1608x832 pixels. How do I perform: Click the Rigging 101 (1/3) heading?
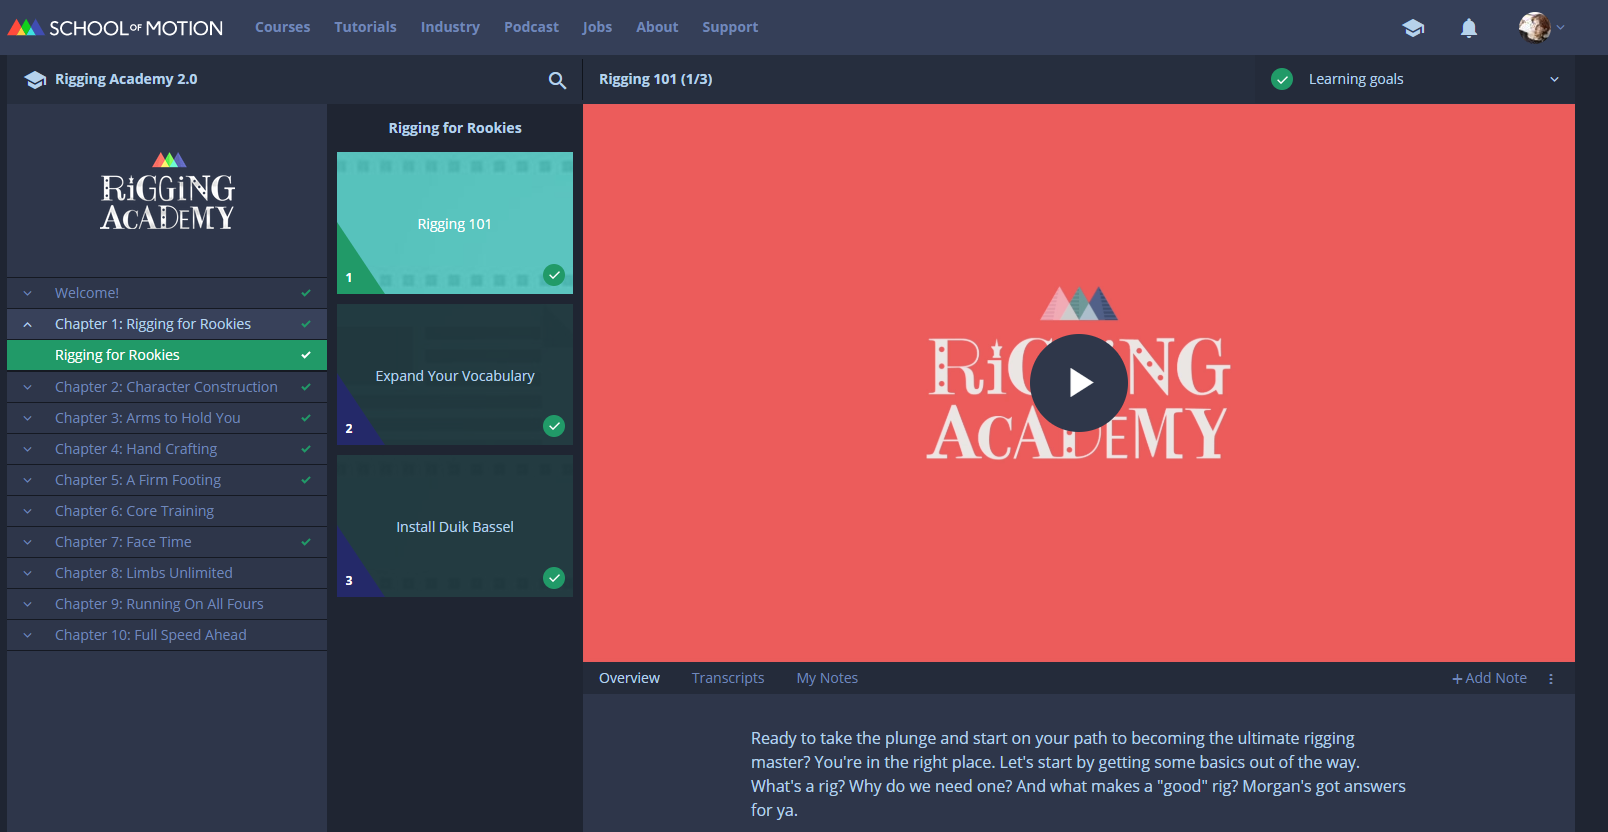tap(656, 79)
